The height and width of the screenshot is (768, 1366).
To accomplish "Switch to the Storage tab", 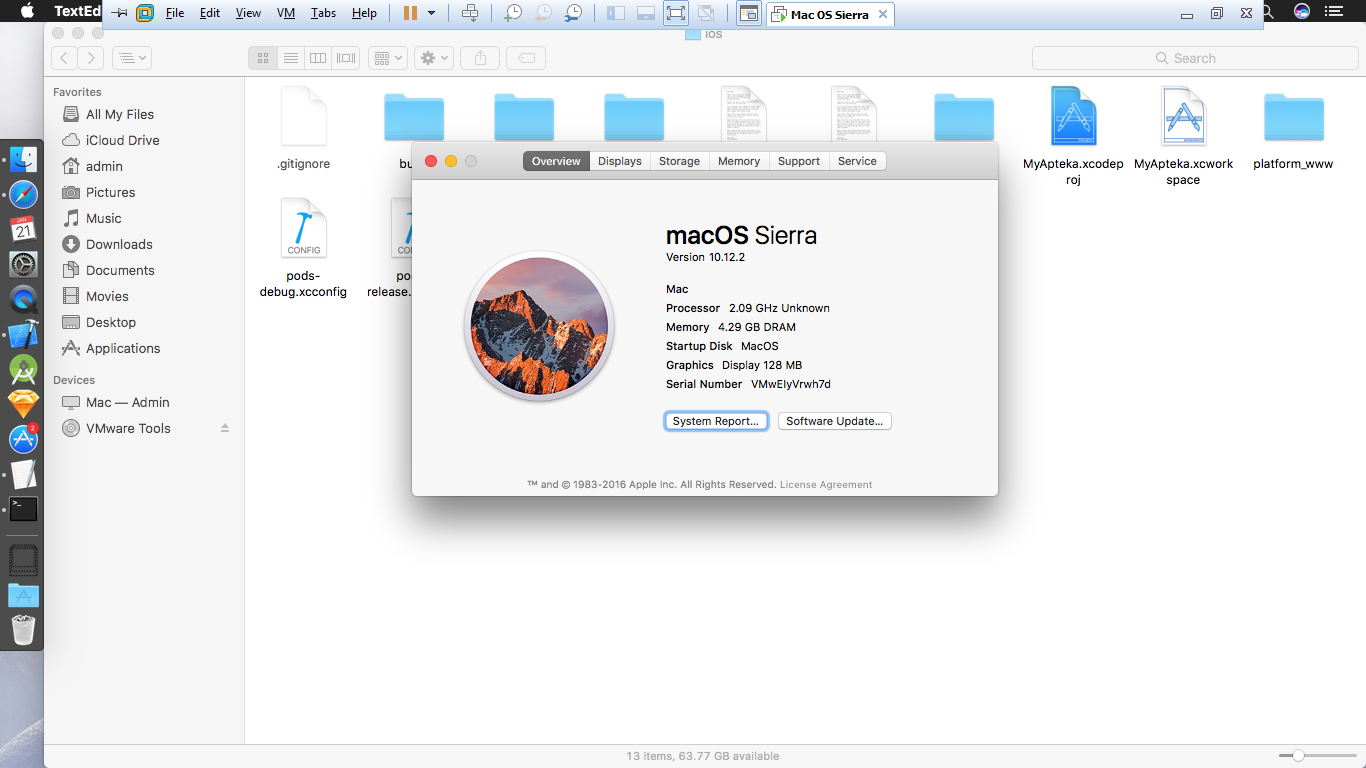I will point(679,161).
